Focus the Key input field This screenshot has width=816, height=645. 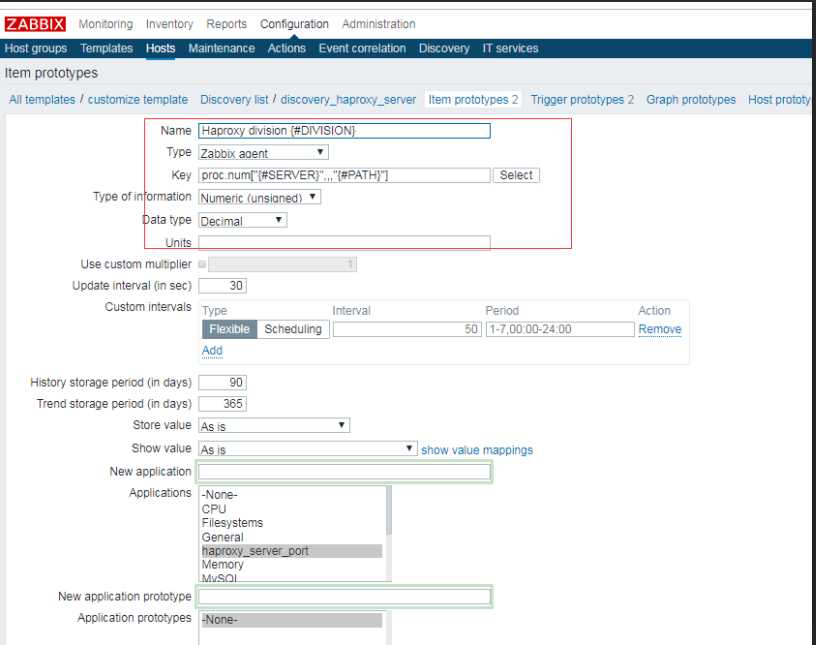click(x=344, y=175)
